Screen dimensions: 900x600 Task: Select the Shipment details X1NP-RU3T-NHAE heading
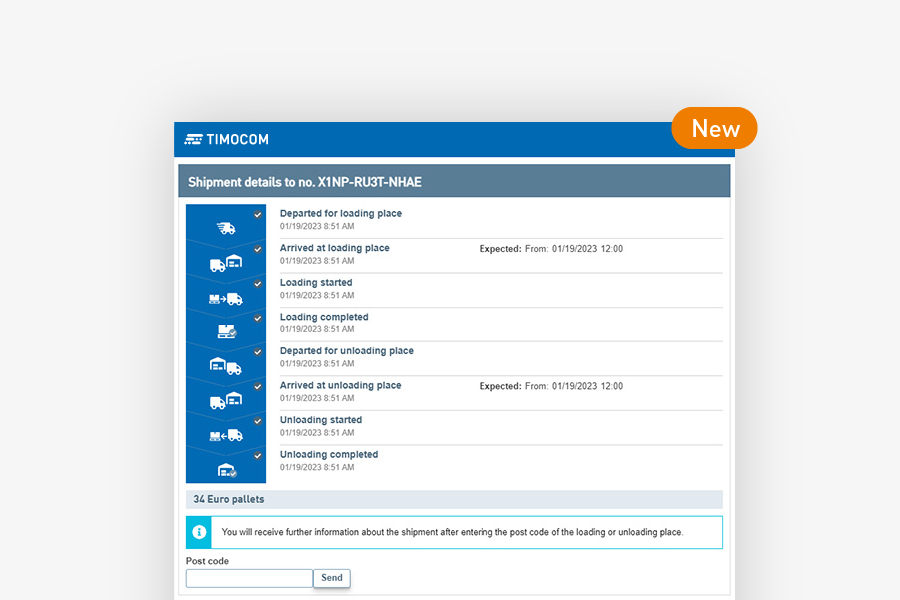[305, 182]
